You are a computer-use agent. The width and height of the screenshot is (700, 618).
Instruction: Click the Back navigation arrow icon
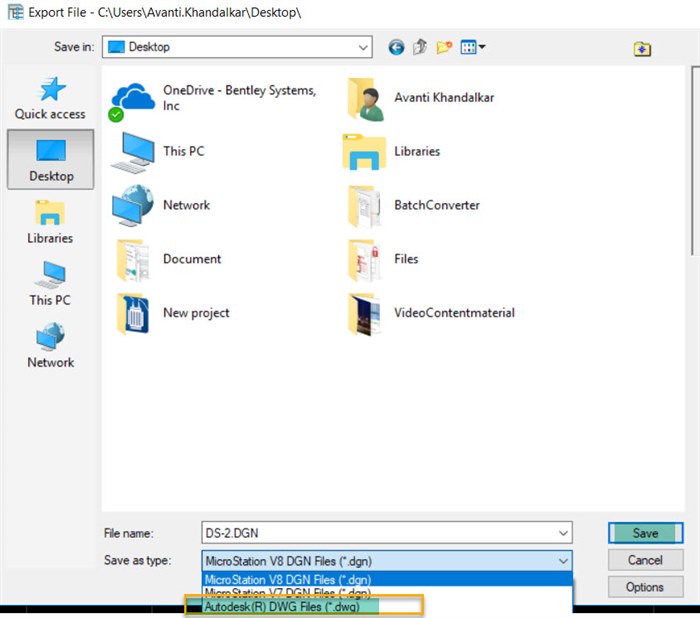(396, 47)
